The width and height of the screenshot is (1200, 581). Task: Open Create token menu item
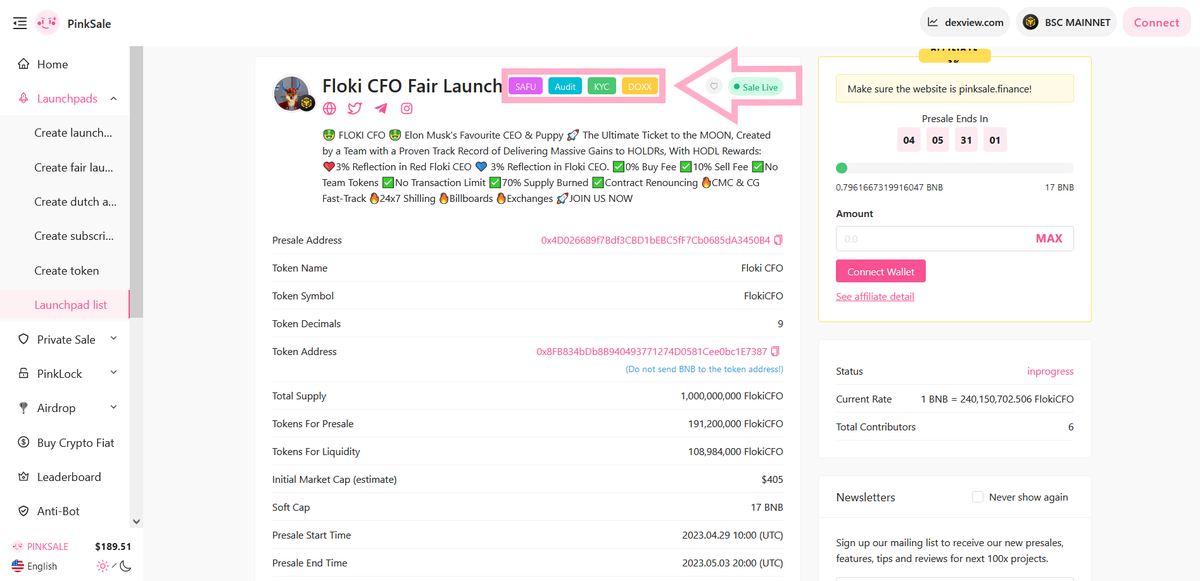tap(65, 271)
